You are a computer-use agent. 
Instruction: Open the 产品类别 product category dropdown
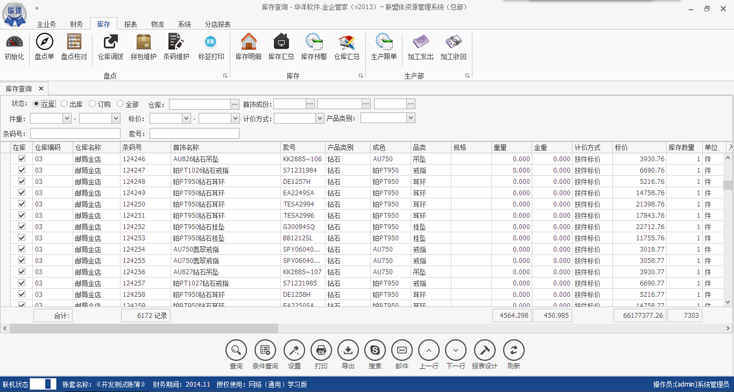click(x=411, y=118)
